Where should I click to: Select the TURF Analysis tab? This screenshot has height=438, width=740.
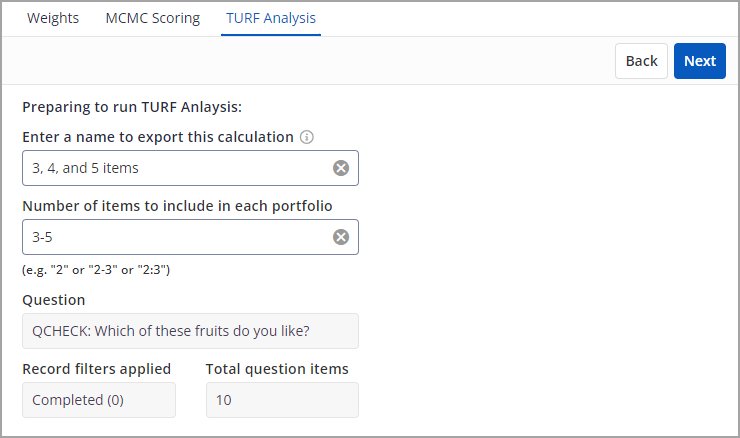pos(271,18)
